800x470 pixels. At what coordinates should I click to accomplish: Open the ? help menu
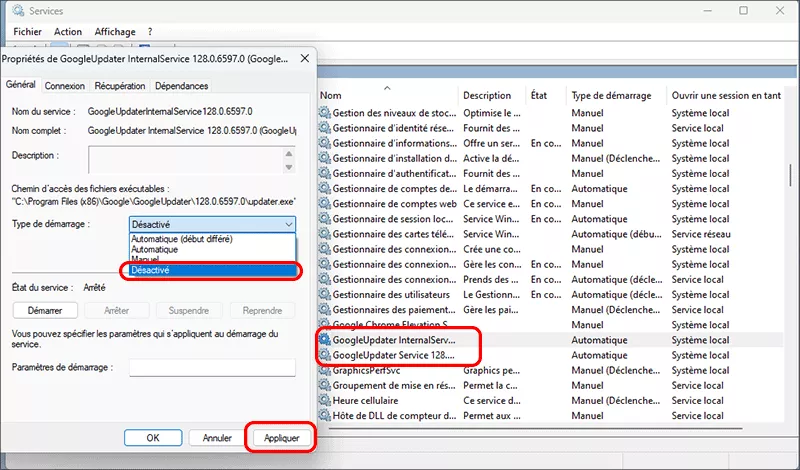(x=150, y=32)
